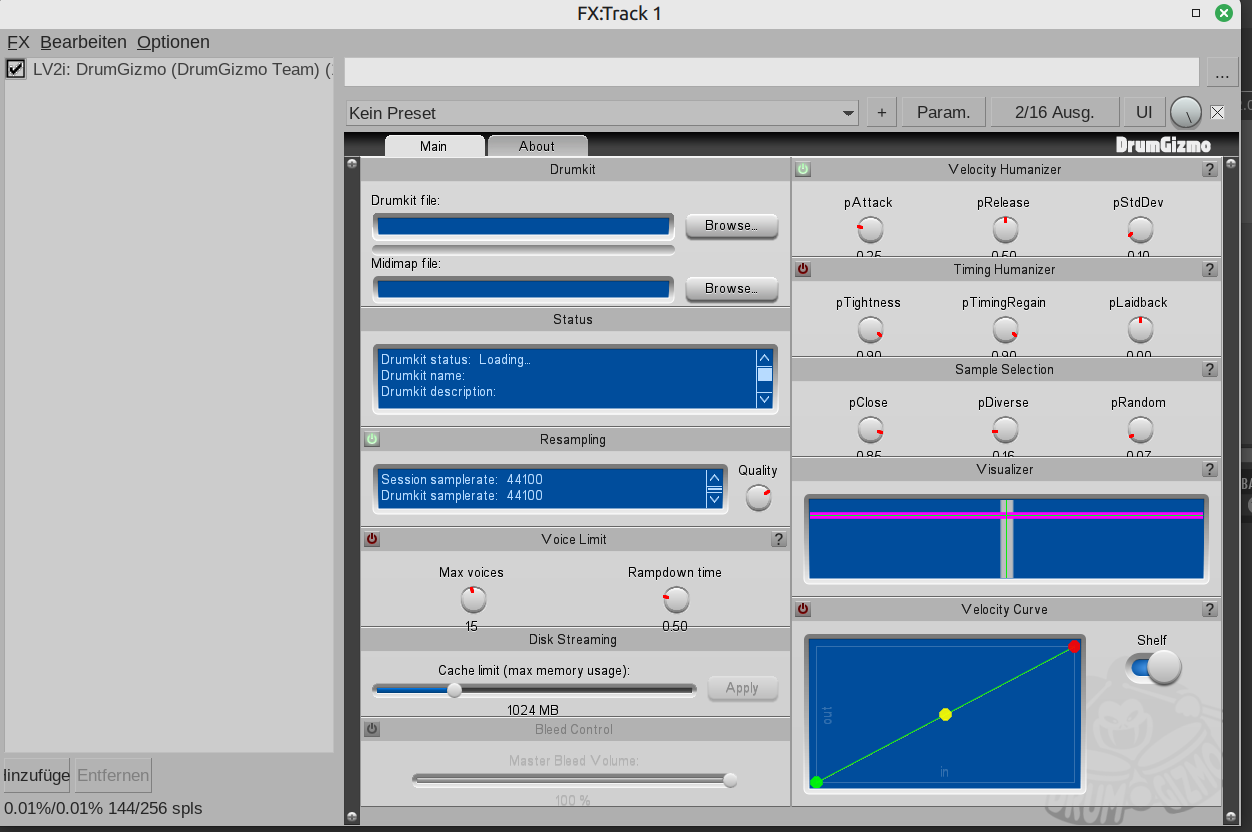Click Browse for Midimap file

pos(732,289)
